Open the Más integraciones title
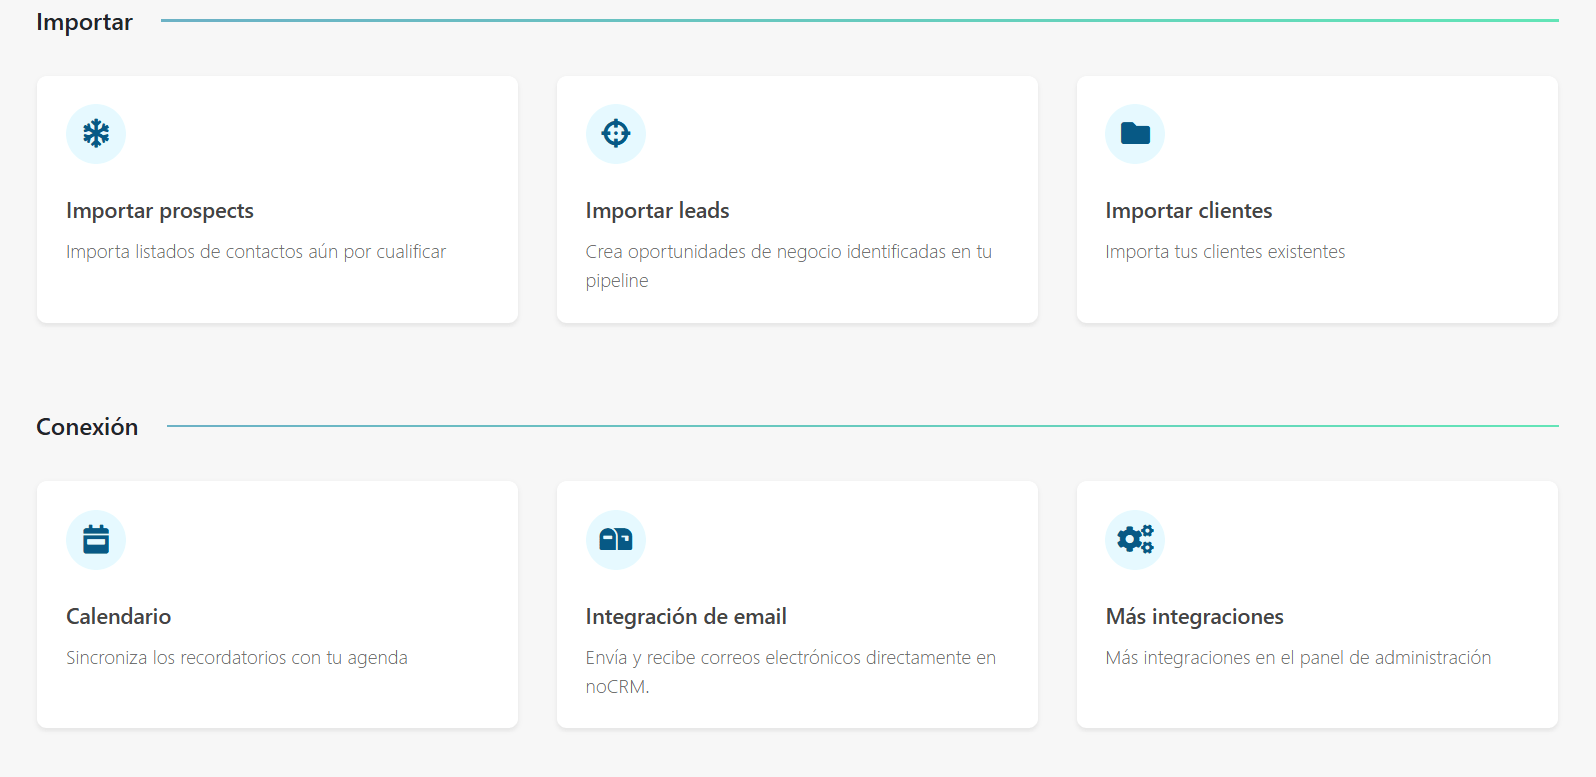This screenshot has width=1596, height=777. [1195, 617]
